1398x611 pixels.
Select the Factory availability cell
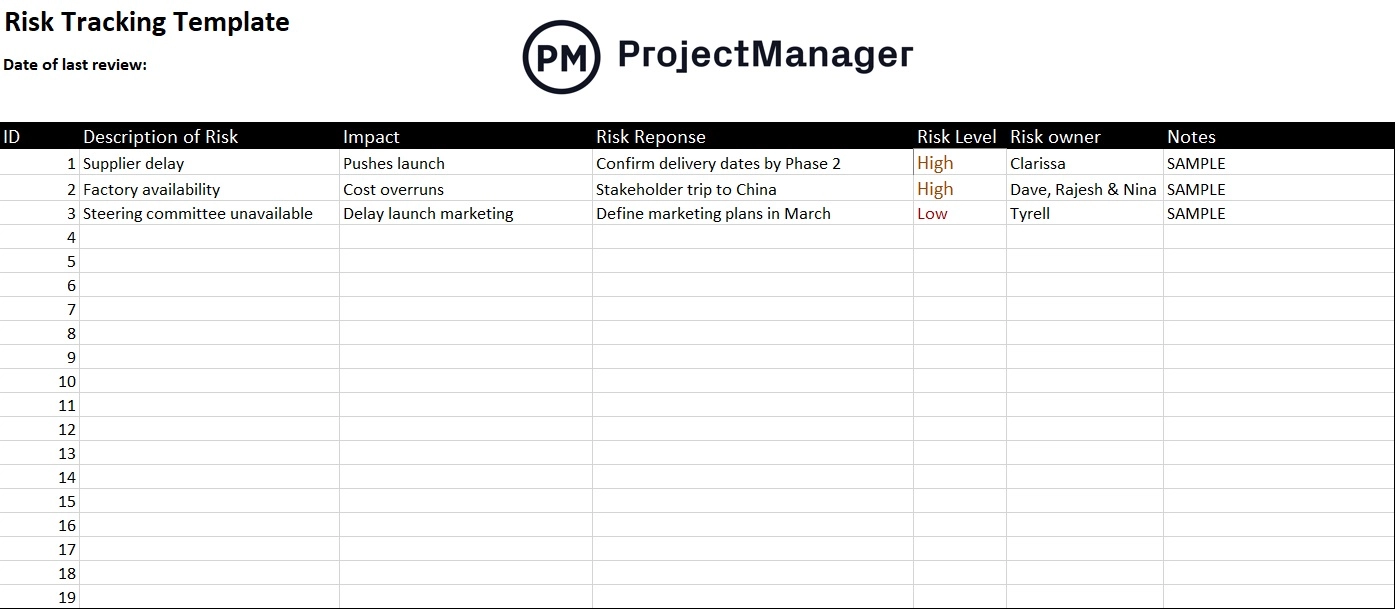pos(151,189)
